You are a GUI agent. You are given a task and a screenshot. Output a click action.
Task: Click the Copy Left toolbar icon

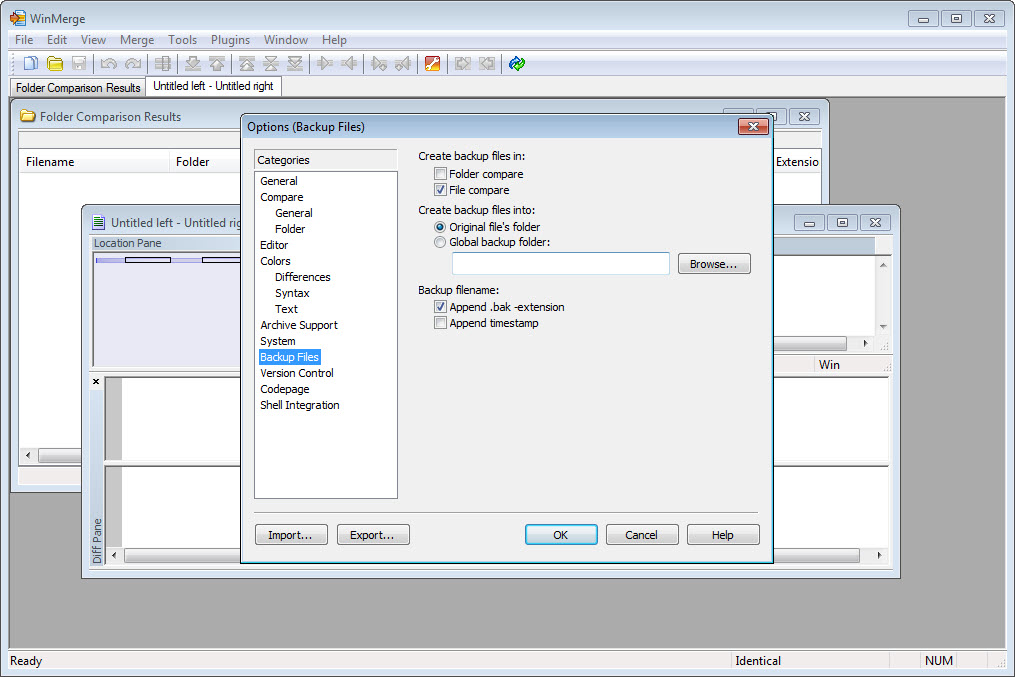350,63
